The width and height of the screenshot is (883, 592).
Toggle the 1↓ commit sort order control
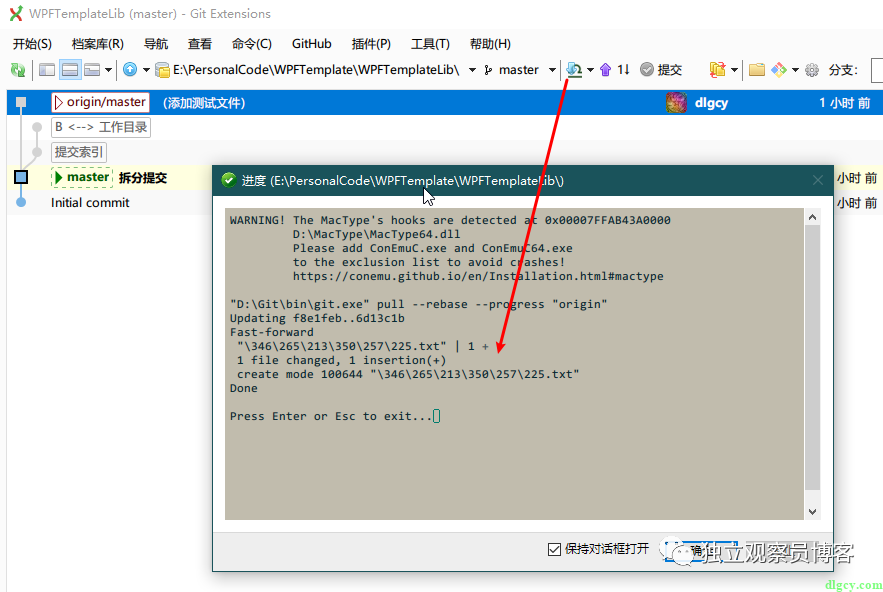(624, 70)
